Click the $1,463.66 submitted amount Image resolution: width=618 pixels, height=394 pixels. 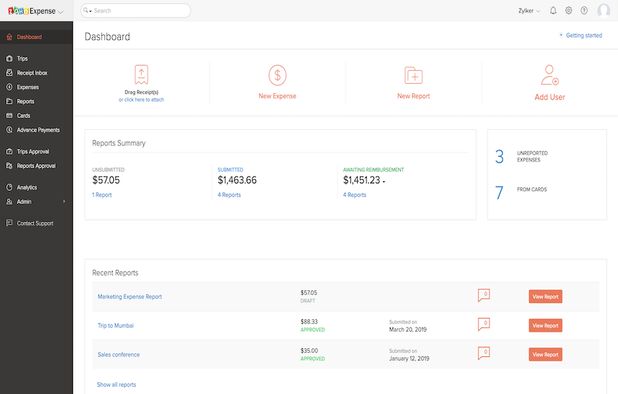click(237, 180)
